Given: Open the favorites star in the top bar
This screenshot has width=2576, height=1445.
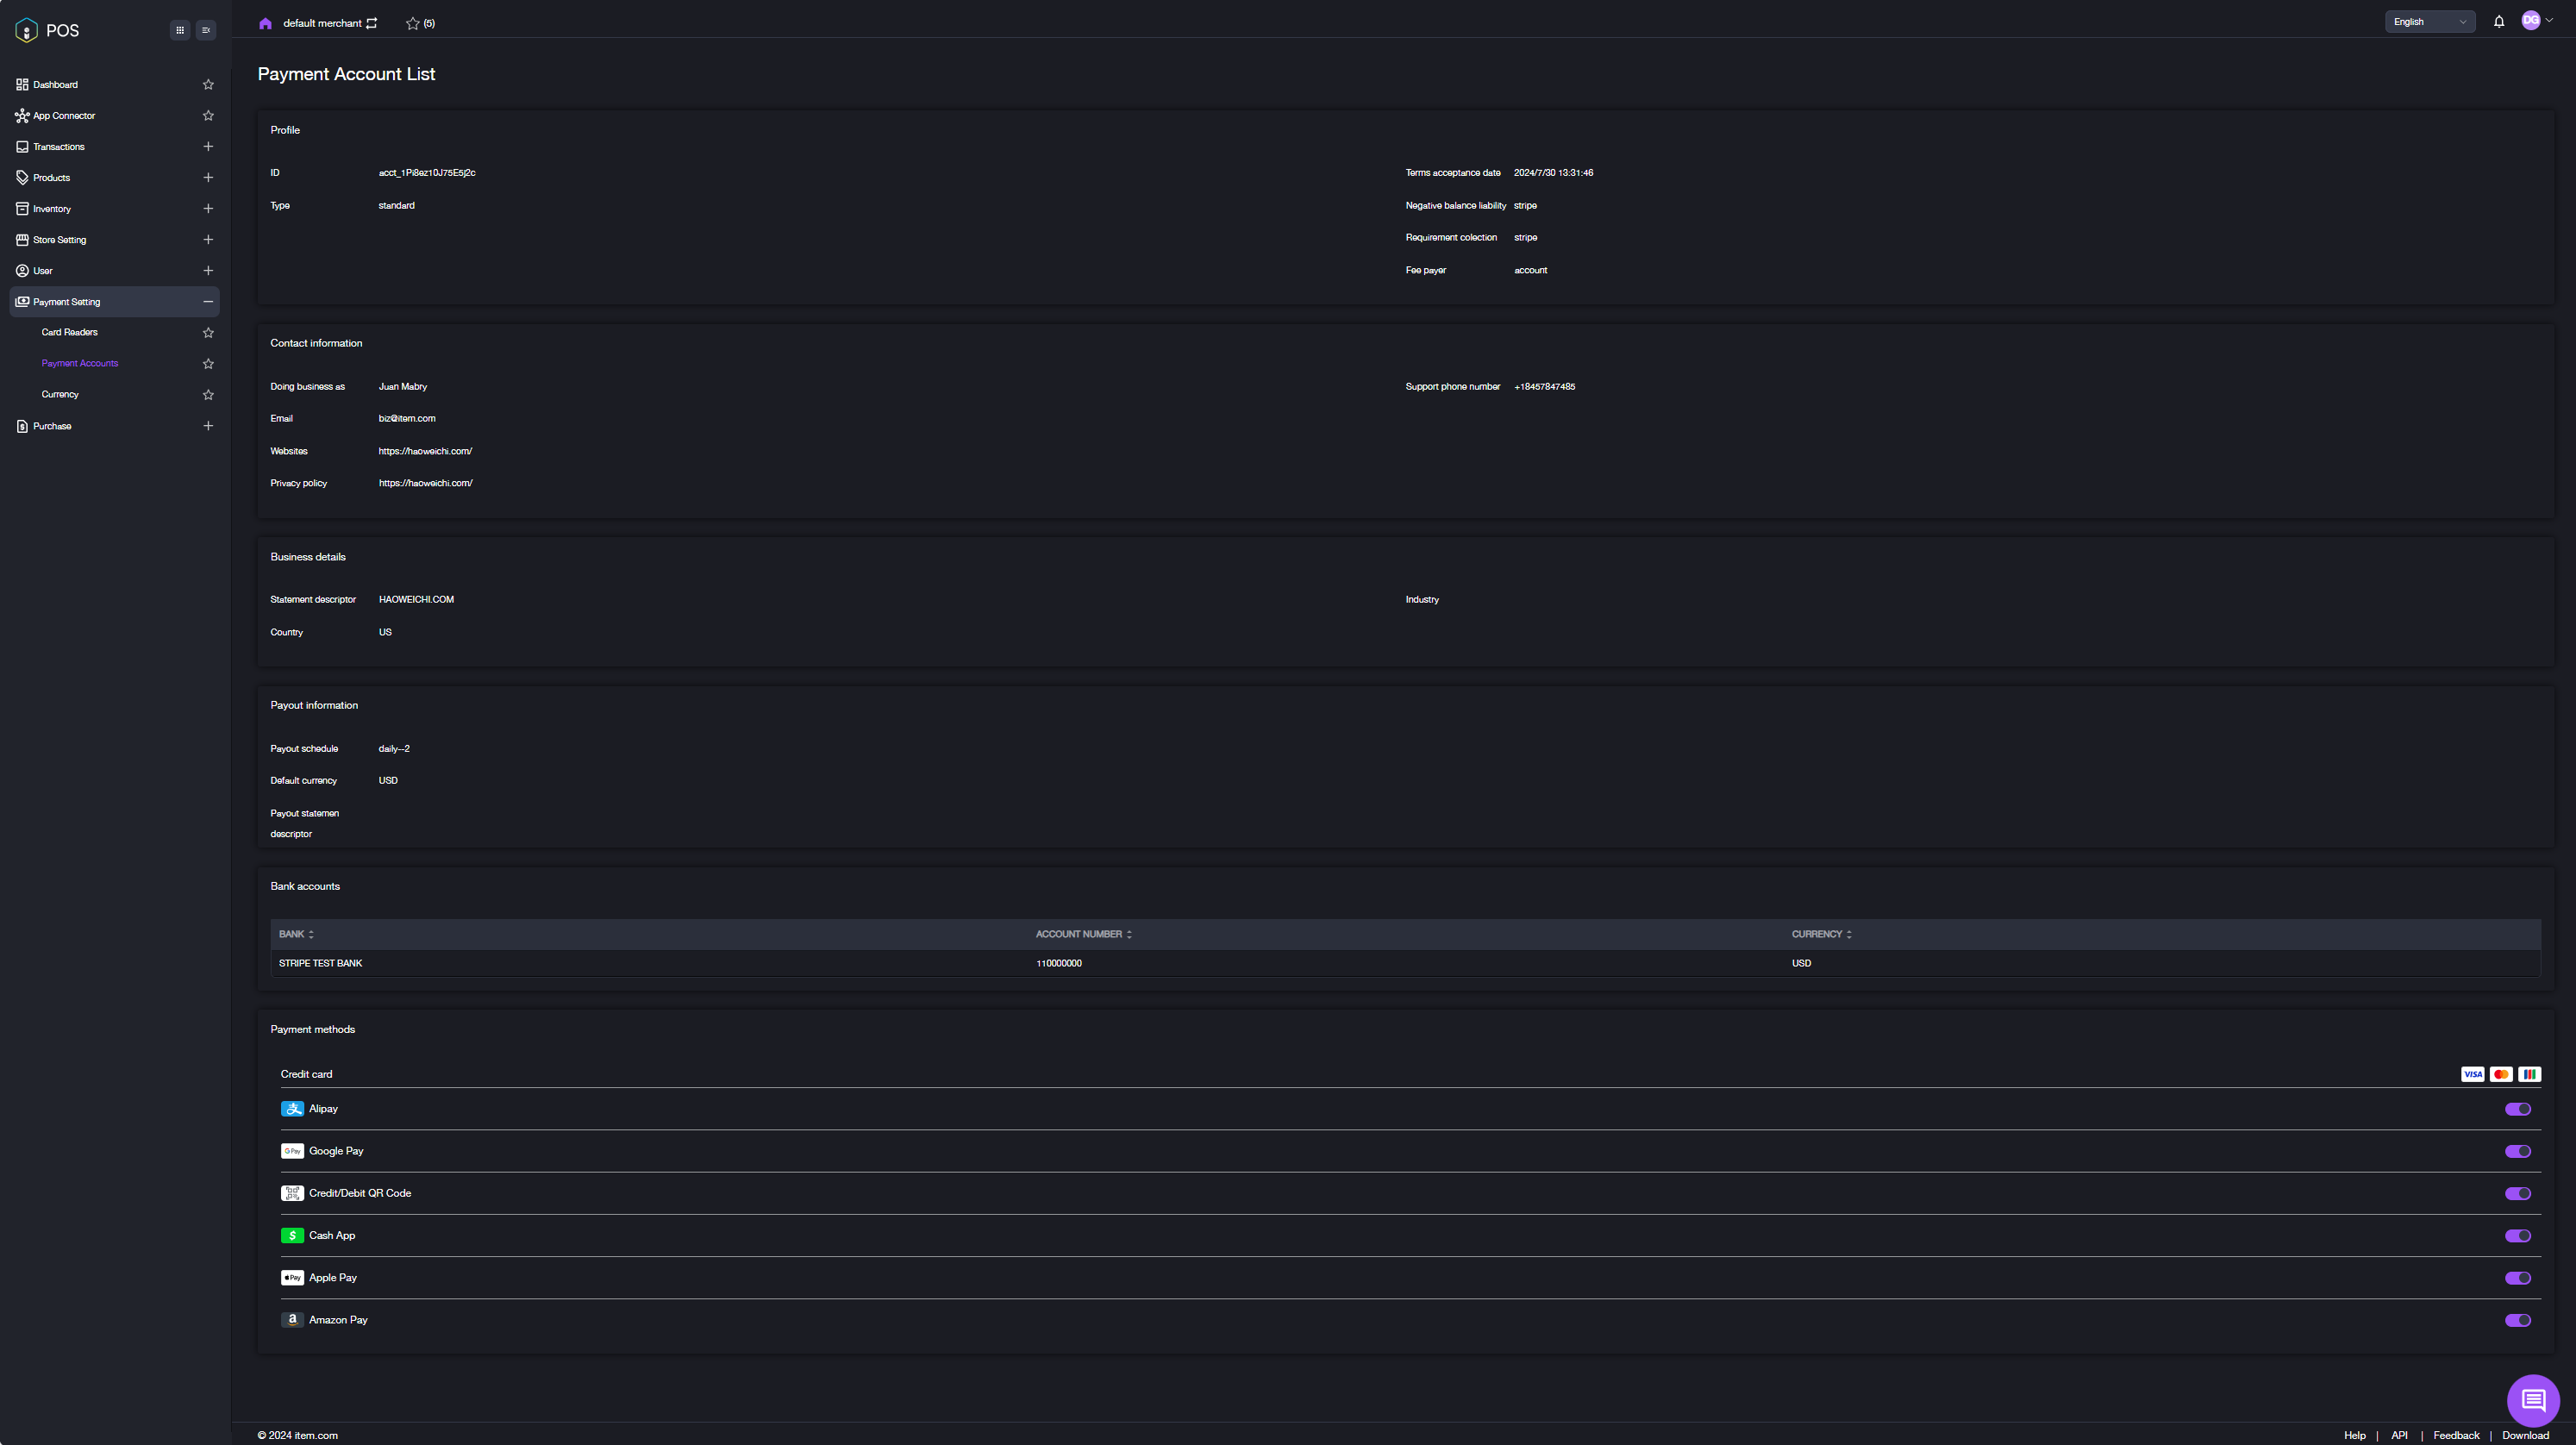Looking at the screenshot, I should point(413,23).
